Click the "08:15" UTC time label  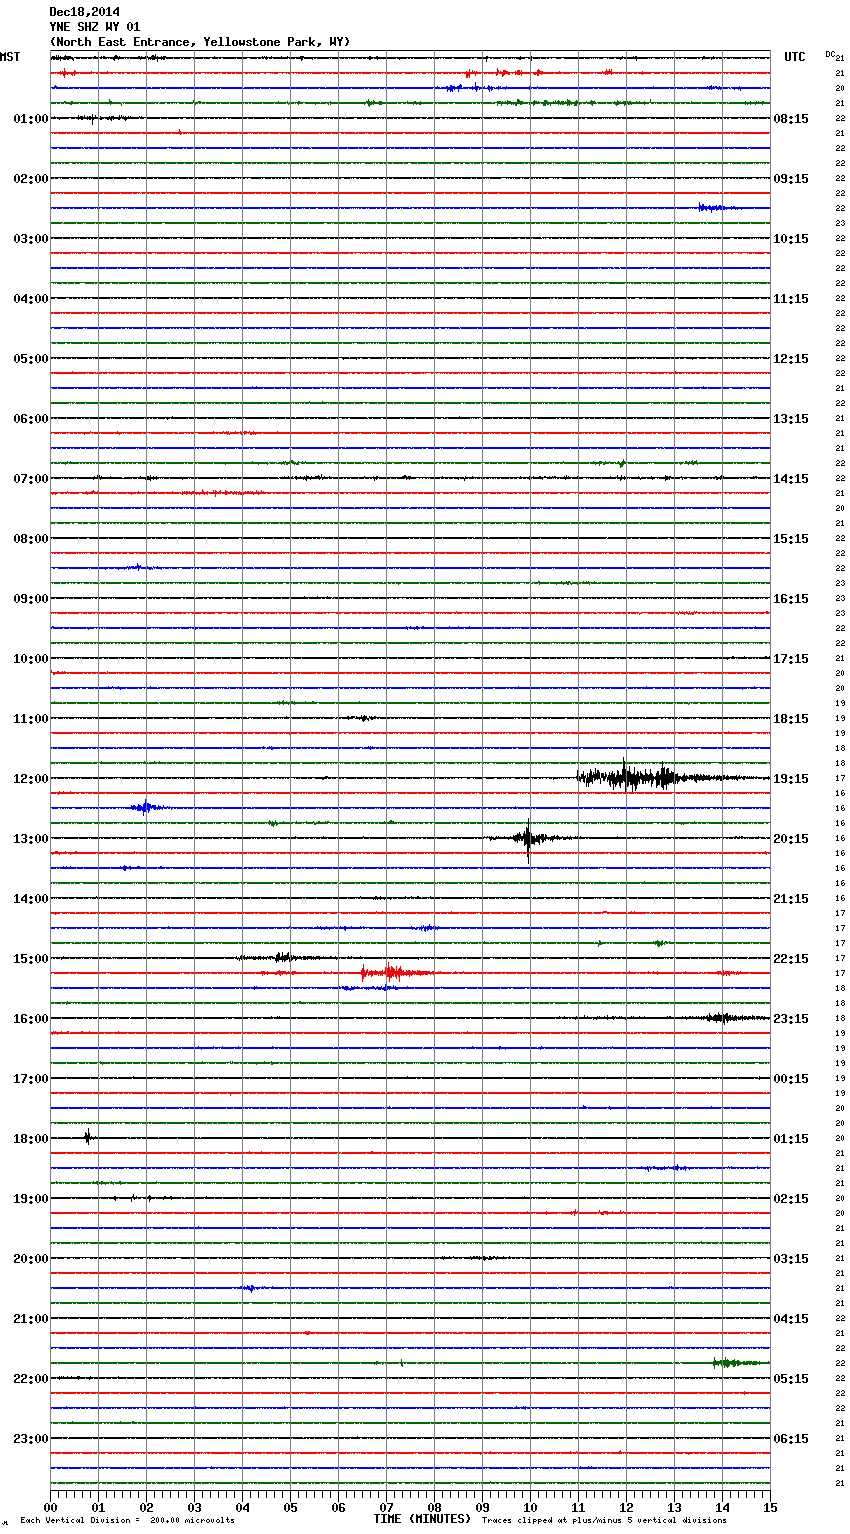791,119
